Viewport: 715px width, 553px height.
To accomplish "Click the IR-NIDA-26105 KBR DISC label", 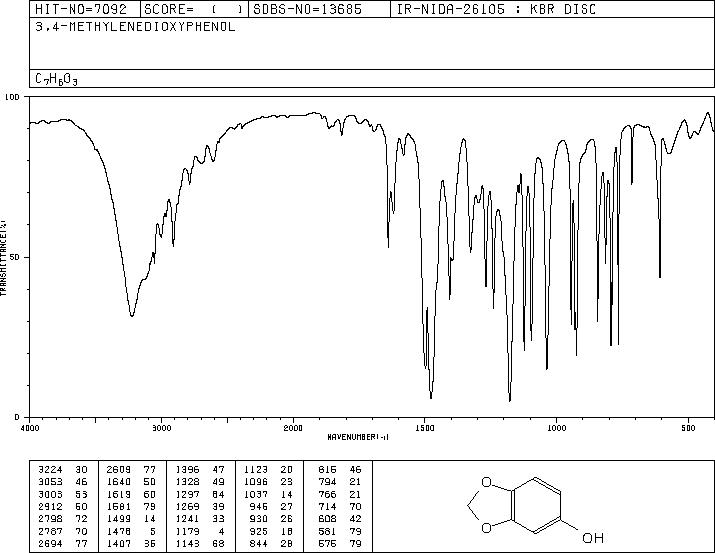I will tap(496, 9).
